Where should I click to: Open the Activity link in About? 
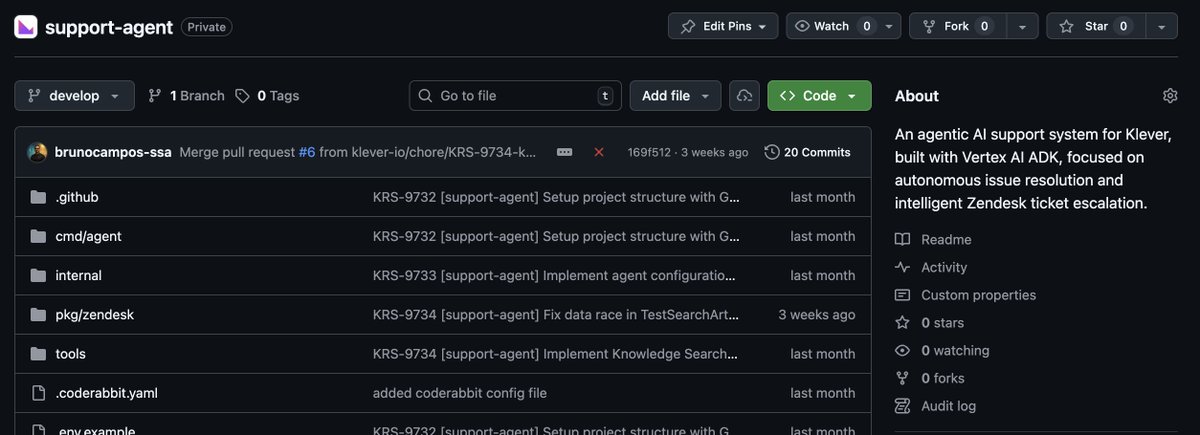[x=944, y=267]
